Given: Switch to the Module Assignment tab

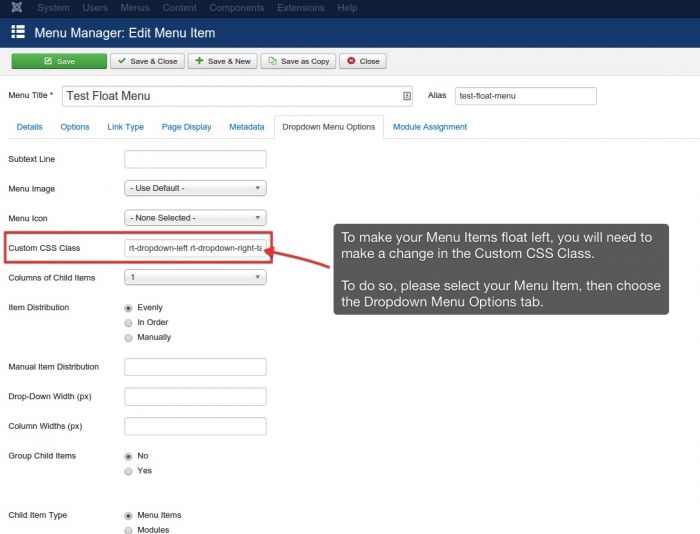Looking at the screenshot, I should [429, 127].
